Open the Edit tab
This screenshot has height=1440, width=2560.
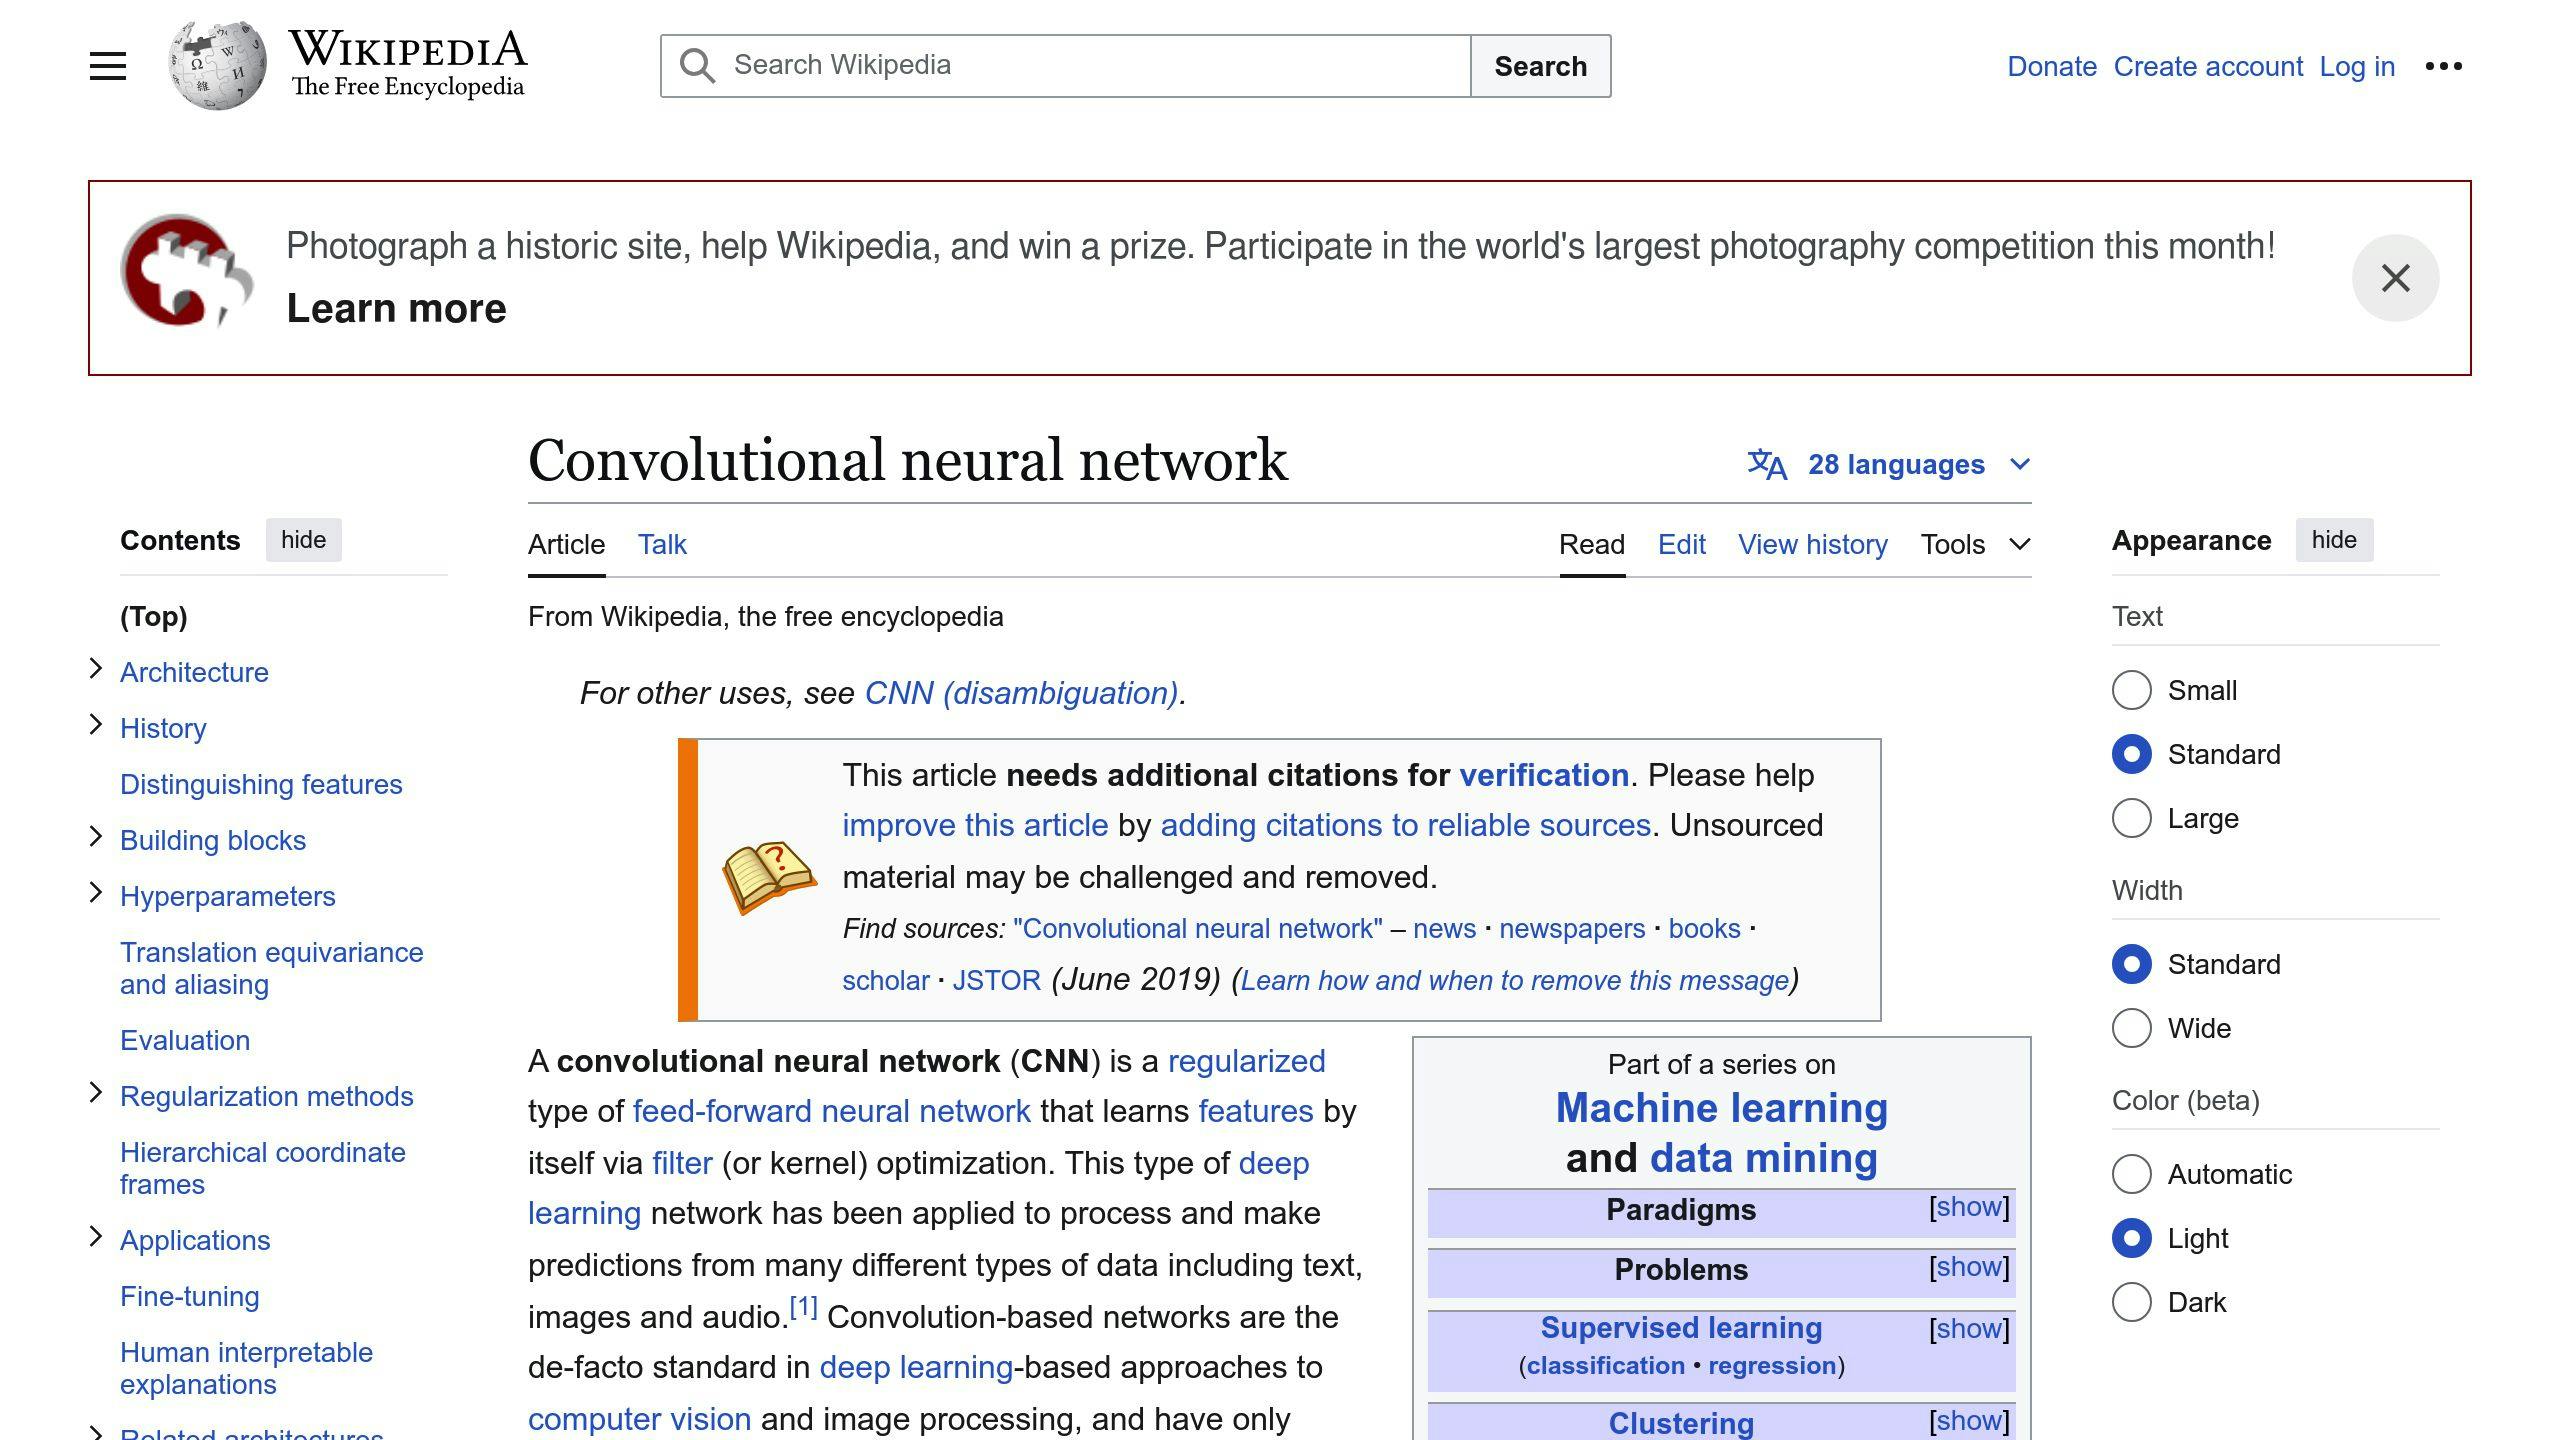1681,544
